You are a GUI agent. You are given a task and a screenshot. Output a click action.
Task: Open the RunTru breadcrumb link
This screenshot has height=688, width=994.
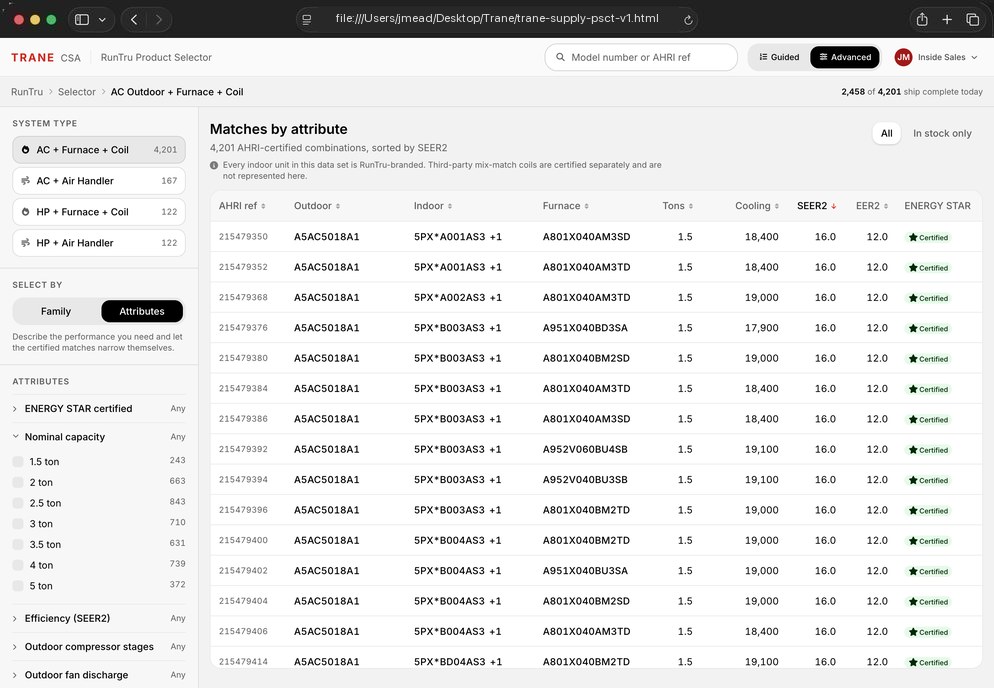point(27,92)
